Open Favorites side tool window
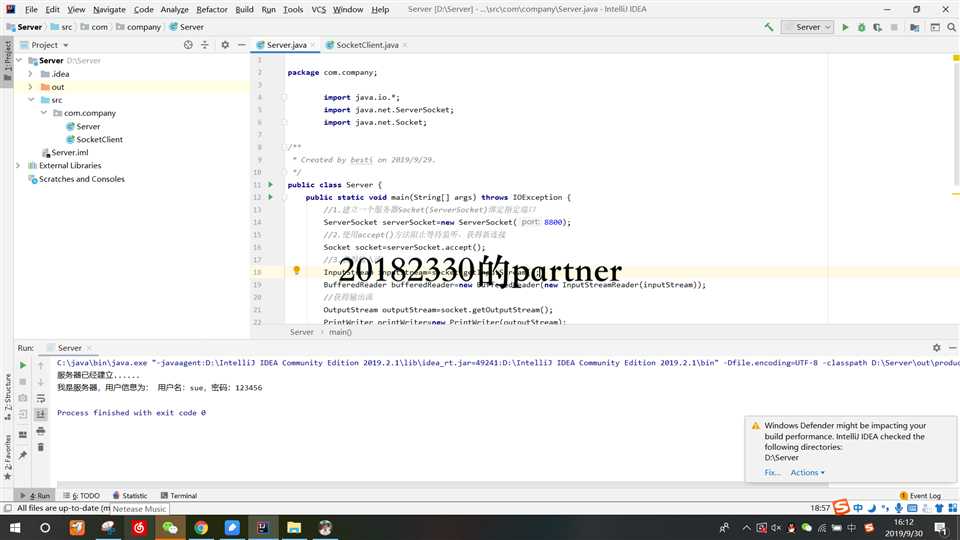The width and height of the screenshot is (960, 540). 7,456
